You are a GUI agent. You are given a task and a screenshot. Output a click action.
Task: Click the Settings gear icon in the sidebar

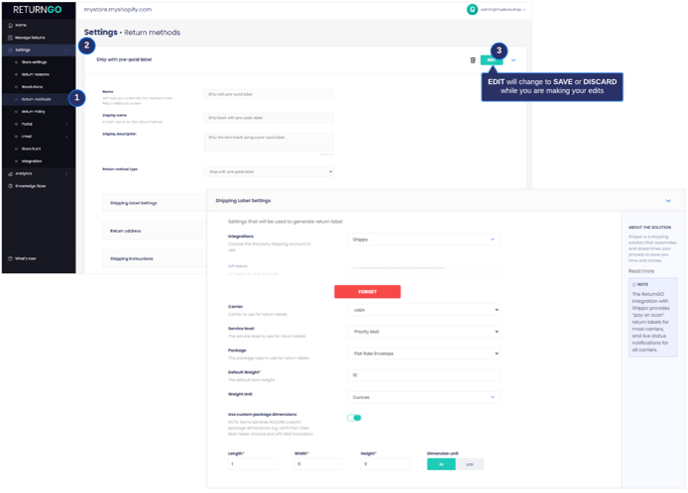11,50
